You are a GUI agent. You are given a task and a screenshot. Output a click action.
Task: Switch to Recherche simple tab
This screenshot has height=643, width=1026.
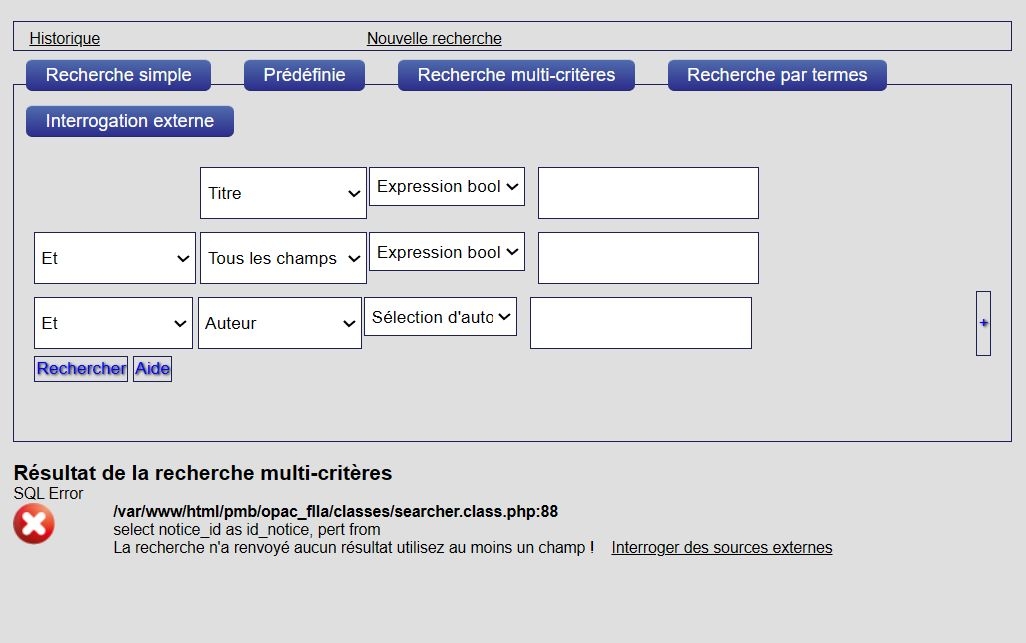(118, 75)
